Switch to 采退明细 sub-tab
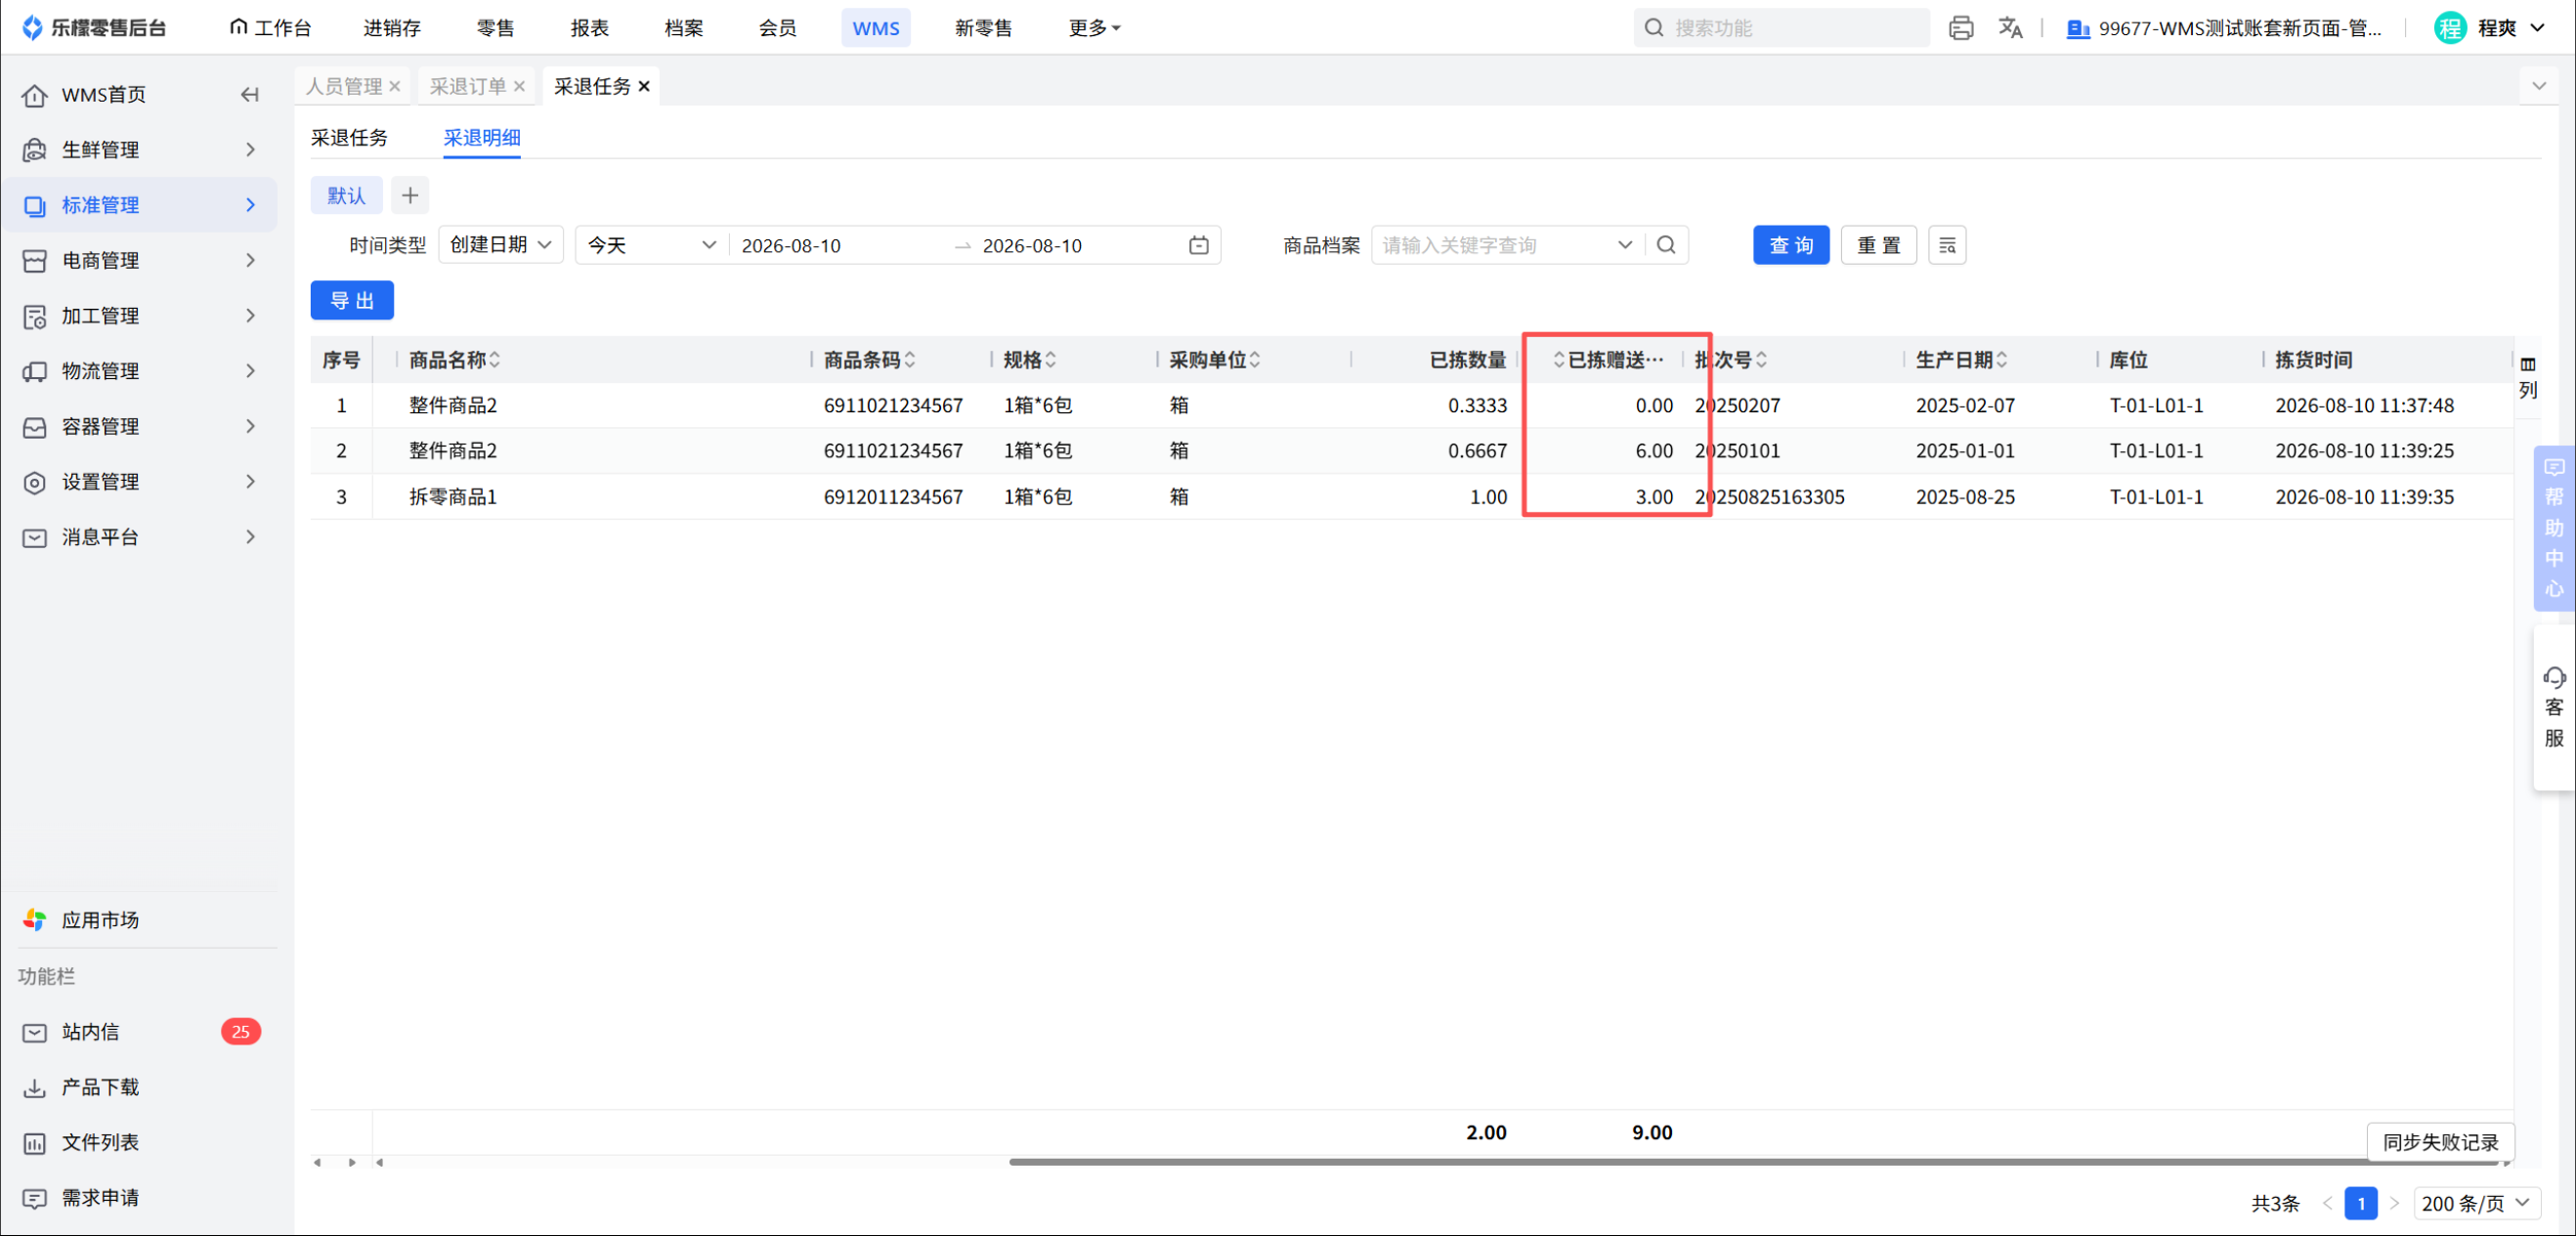This screenshot has width=2576, height=1236. pos(482,138)
